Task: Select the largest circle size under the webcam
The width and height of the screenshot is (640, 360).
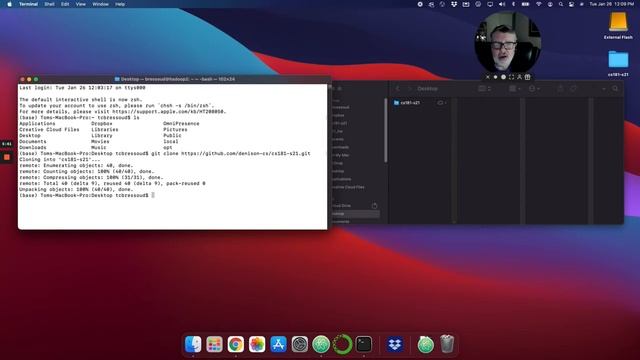Action: pyautogui.click(x=504, y=77)
